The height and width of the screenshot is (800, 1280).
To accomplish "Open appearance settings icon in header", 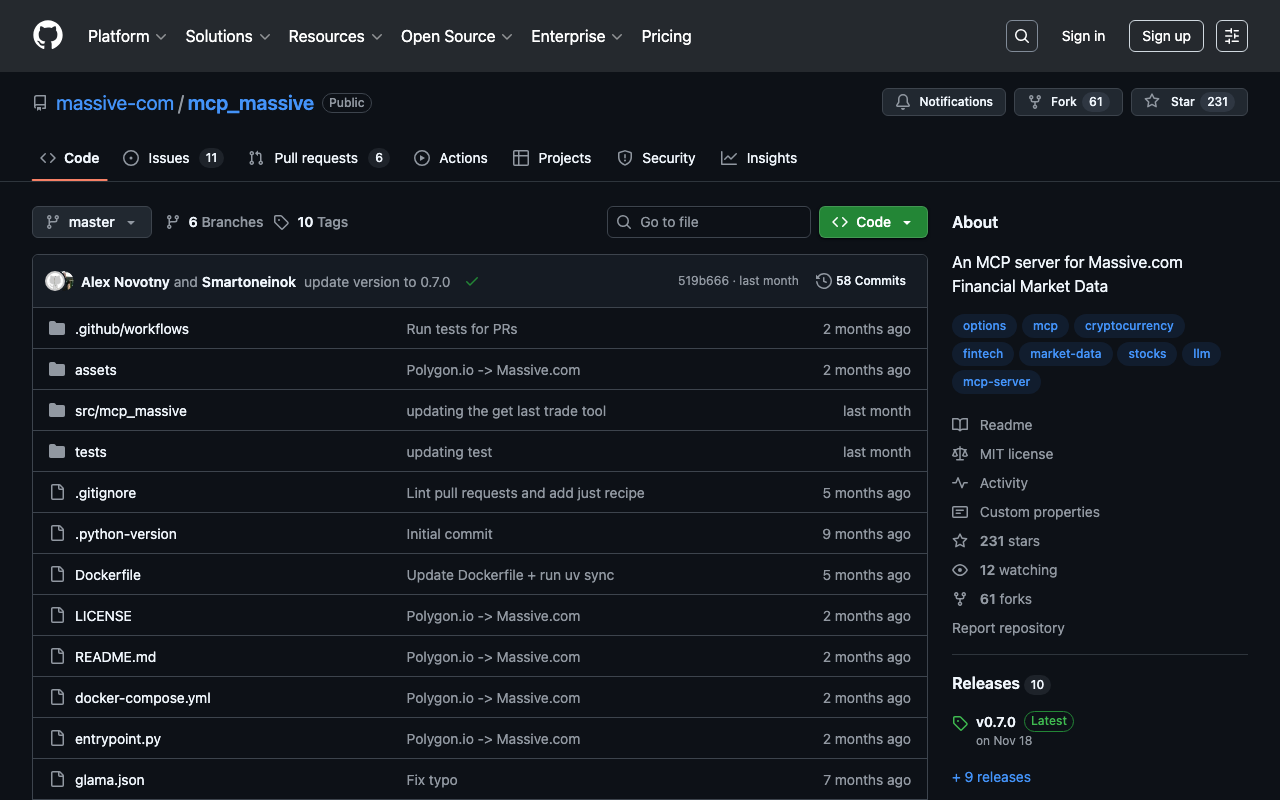I will tap(1231, 36).
